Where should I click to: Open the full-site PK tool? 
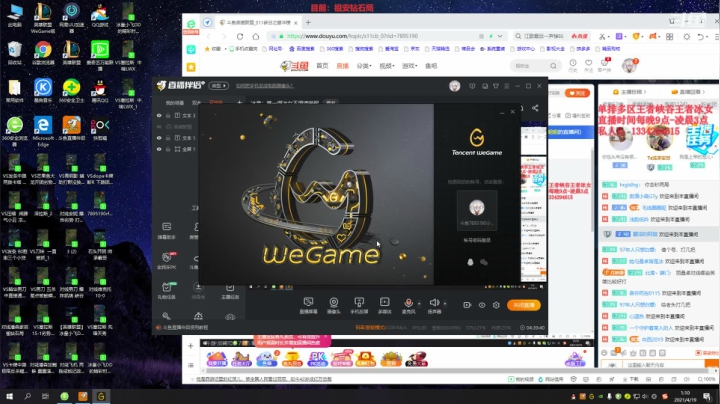tap(167, 260)
